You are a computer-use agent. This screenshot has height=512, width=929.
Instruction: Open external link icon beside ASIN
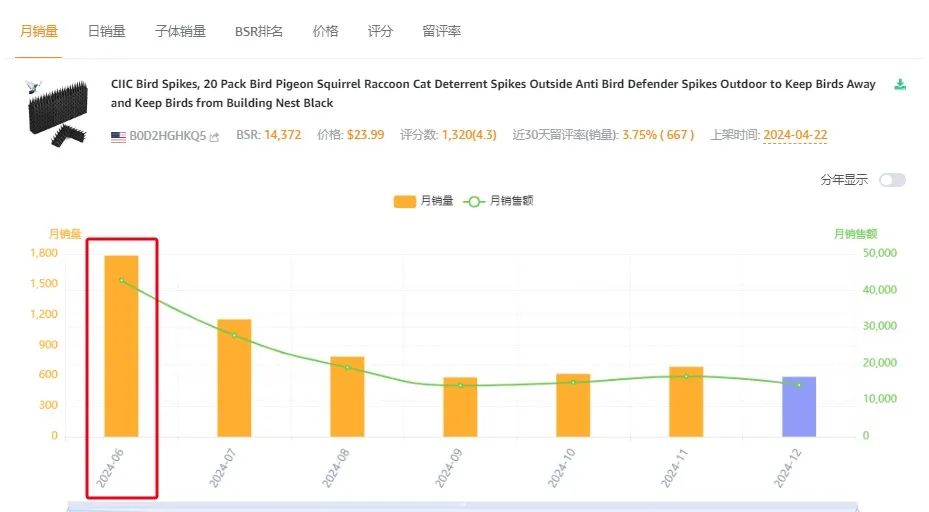coord(214,137)
